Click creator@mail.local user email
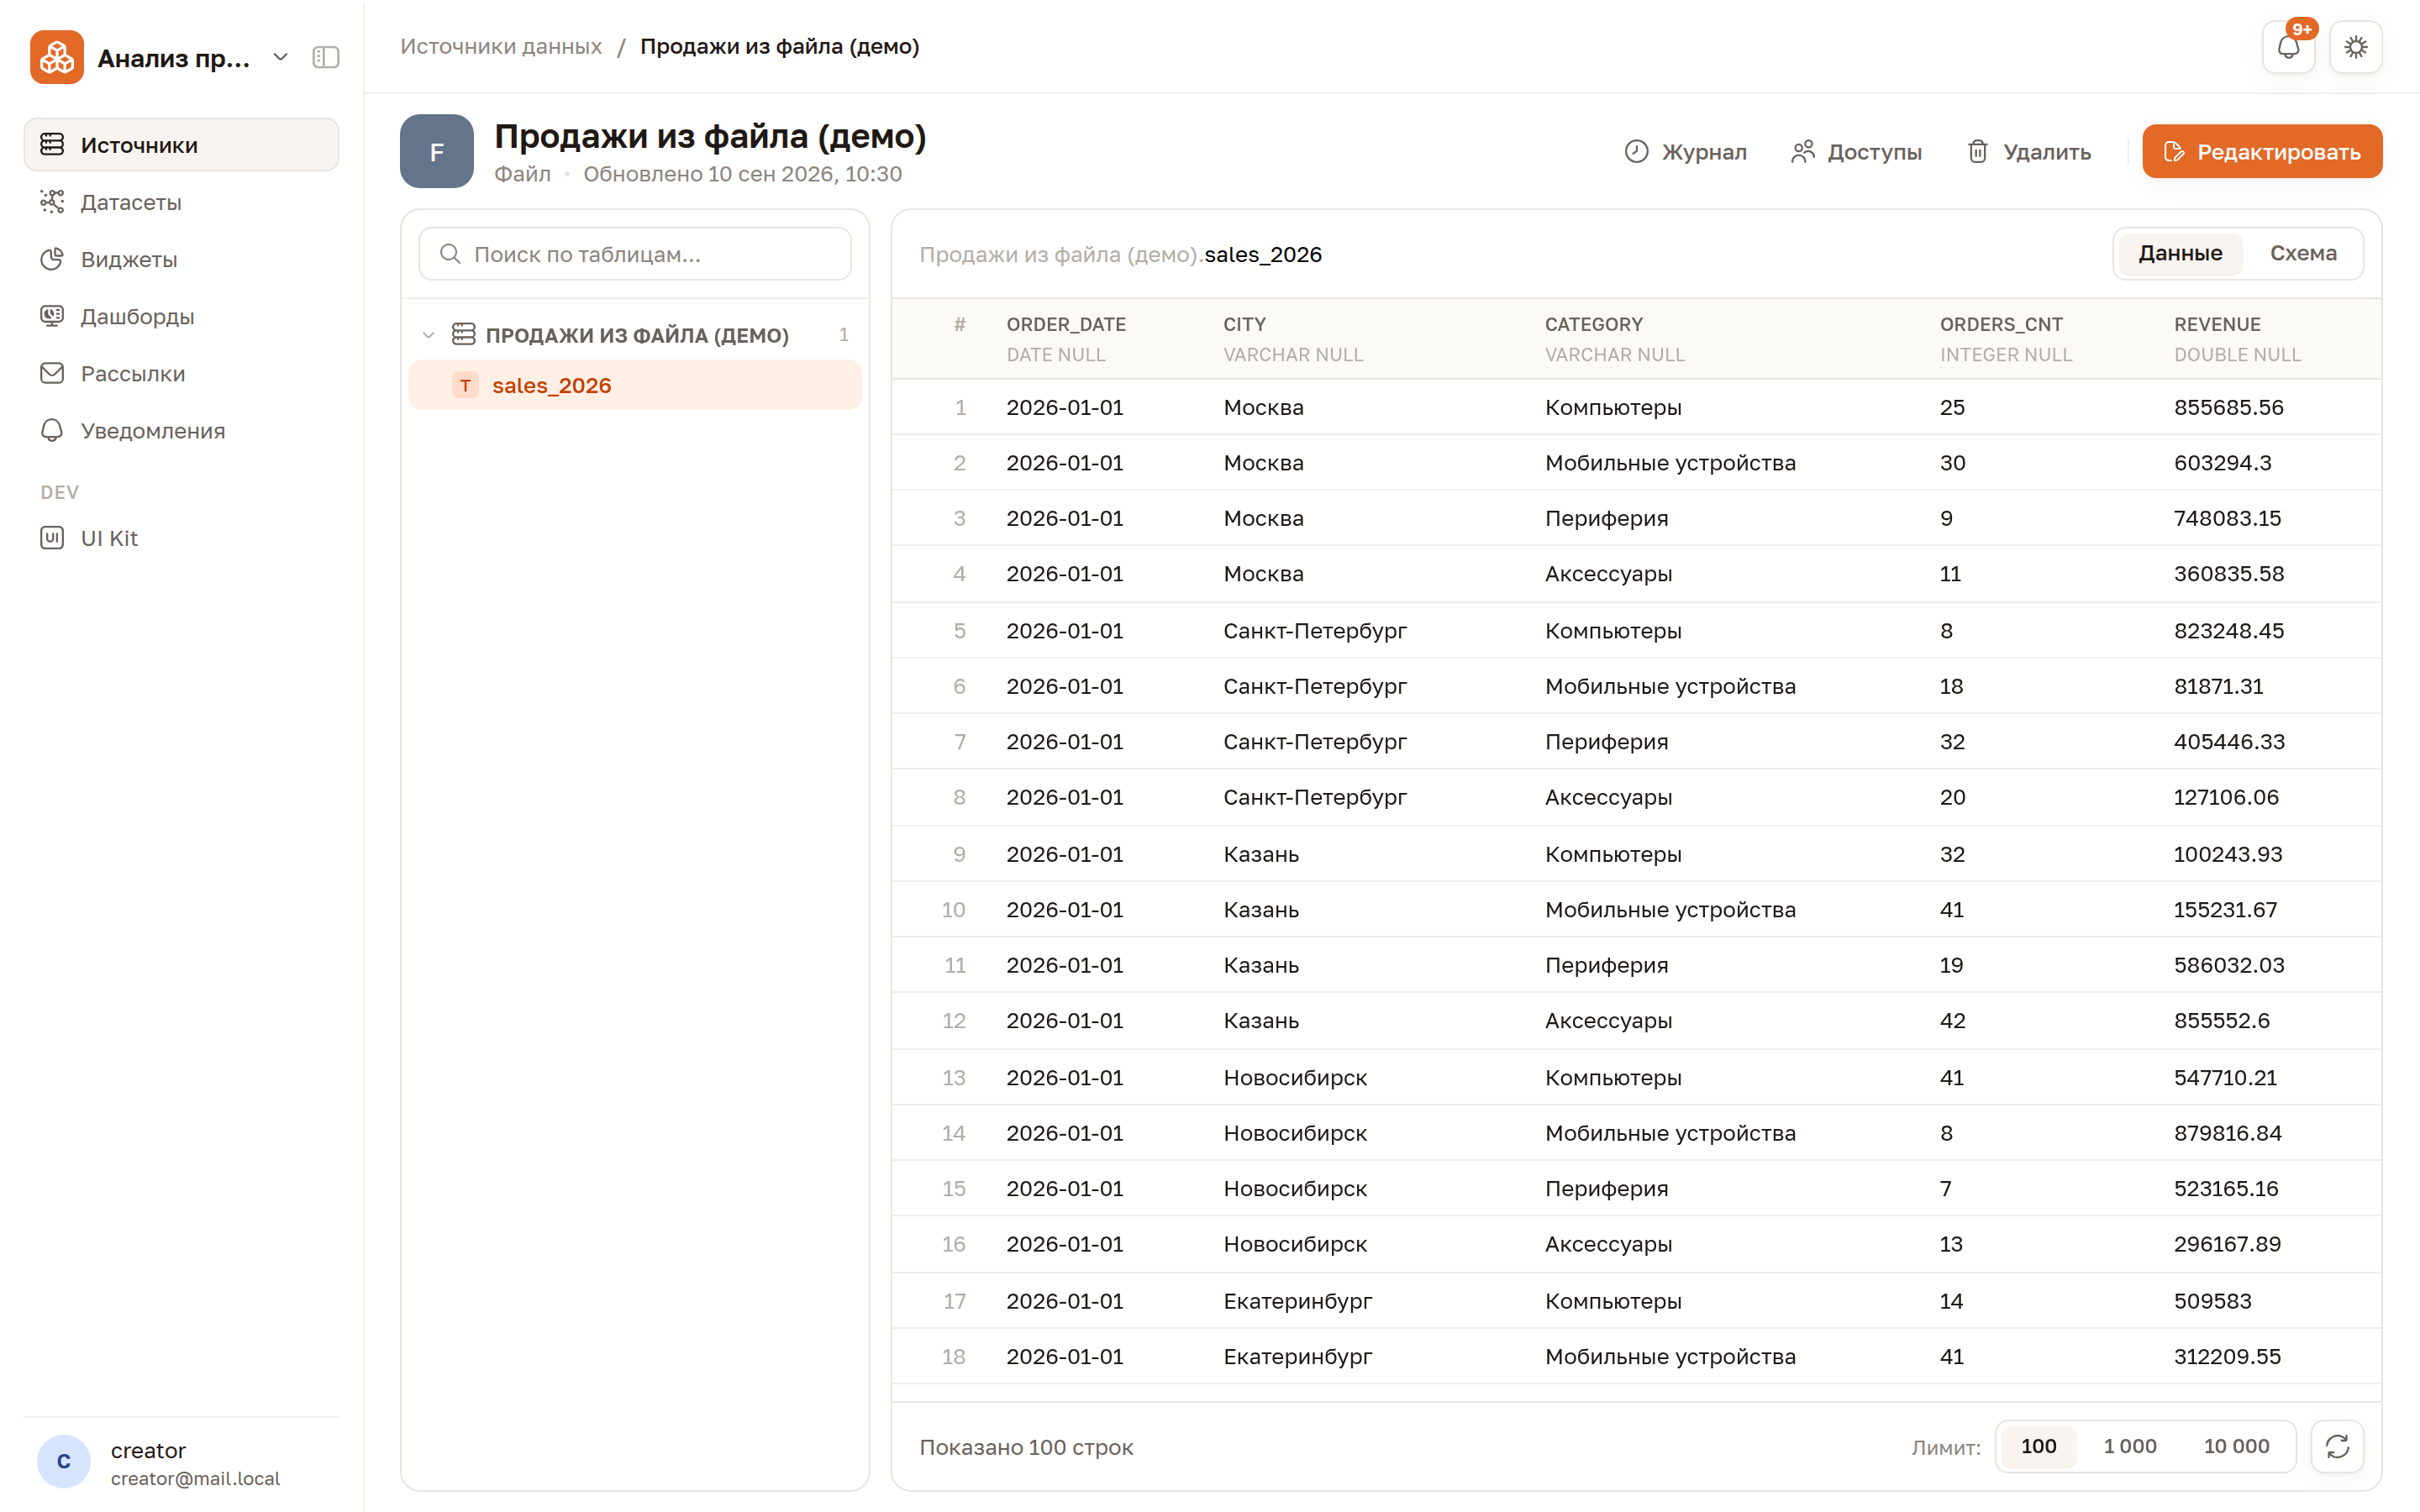 pyautogui.click(x=195, y=1478)
